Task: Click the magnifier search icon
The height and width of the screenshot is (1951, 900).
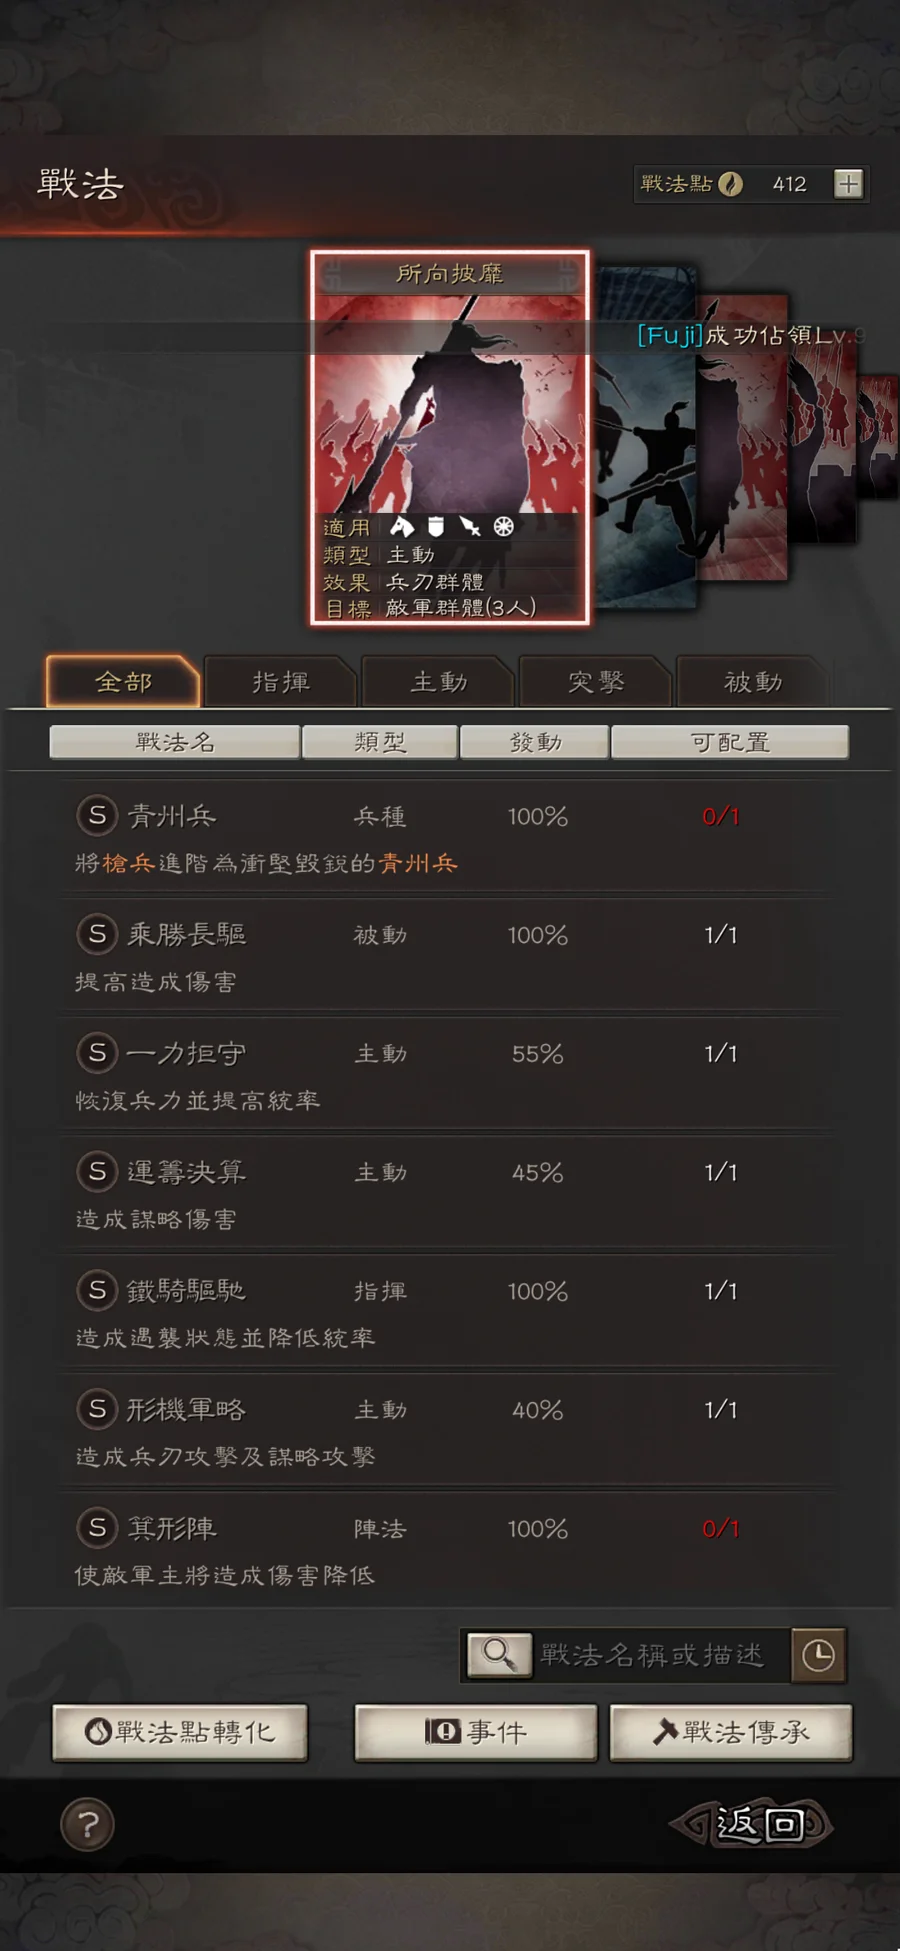Action: [x=498, y=1655]
